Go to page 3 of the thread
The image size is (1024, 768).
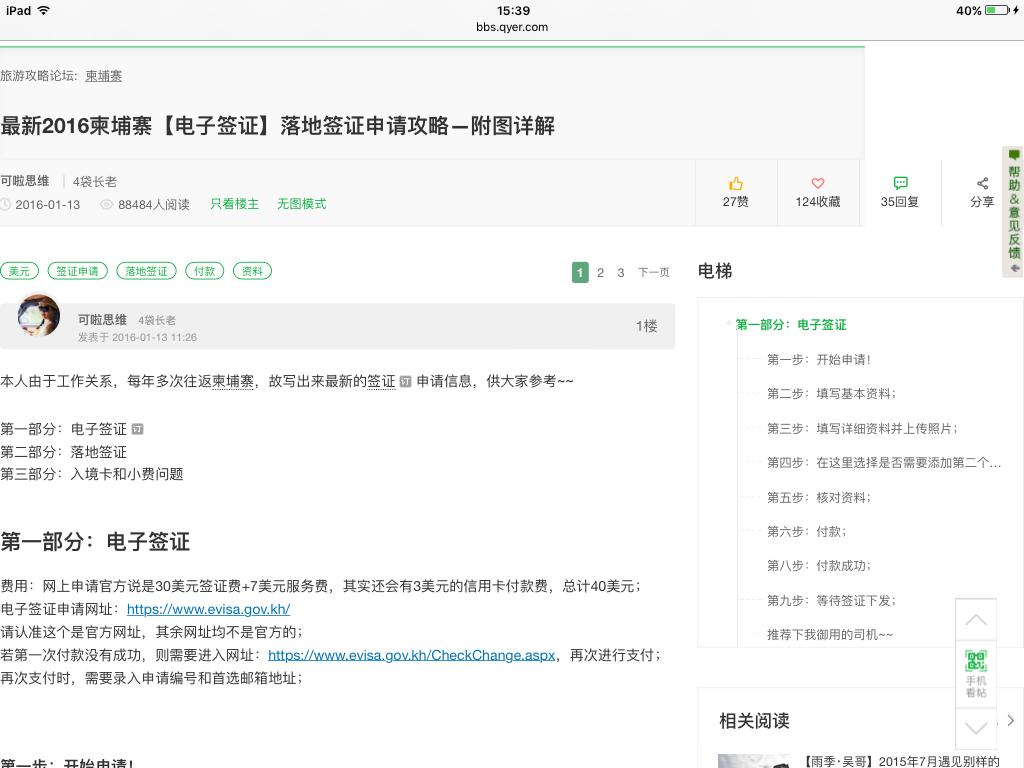(x=620, y=273)
